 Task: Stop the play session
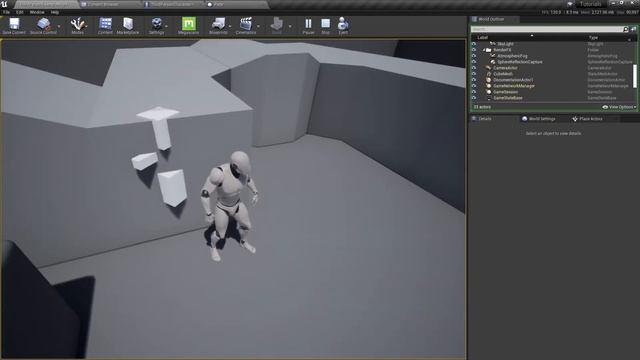tap(325, 24)
